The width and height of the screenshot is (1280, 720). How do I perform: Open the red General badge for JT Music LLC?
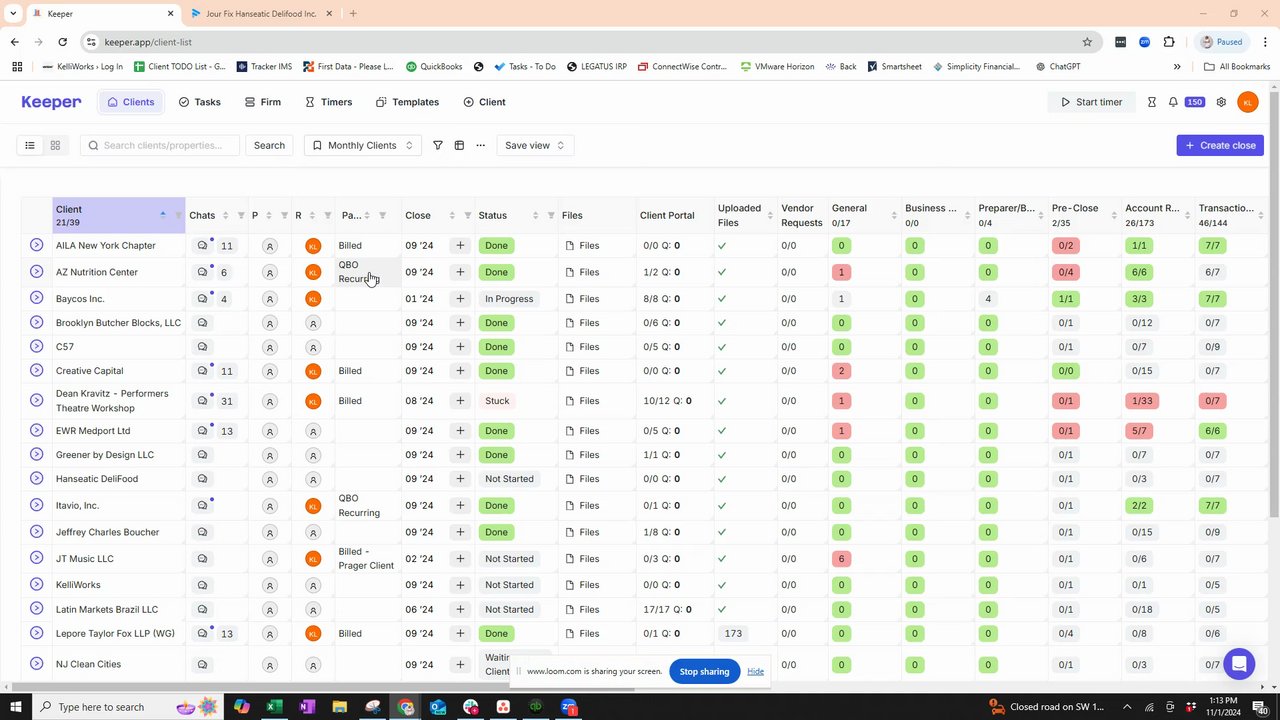click(841, 559)
